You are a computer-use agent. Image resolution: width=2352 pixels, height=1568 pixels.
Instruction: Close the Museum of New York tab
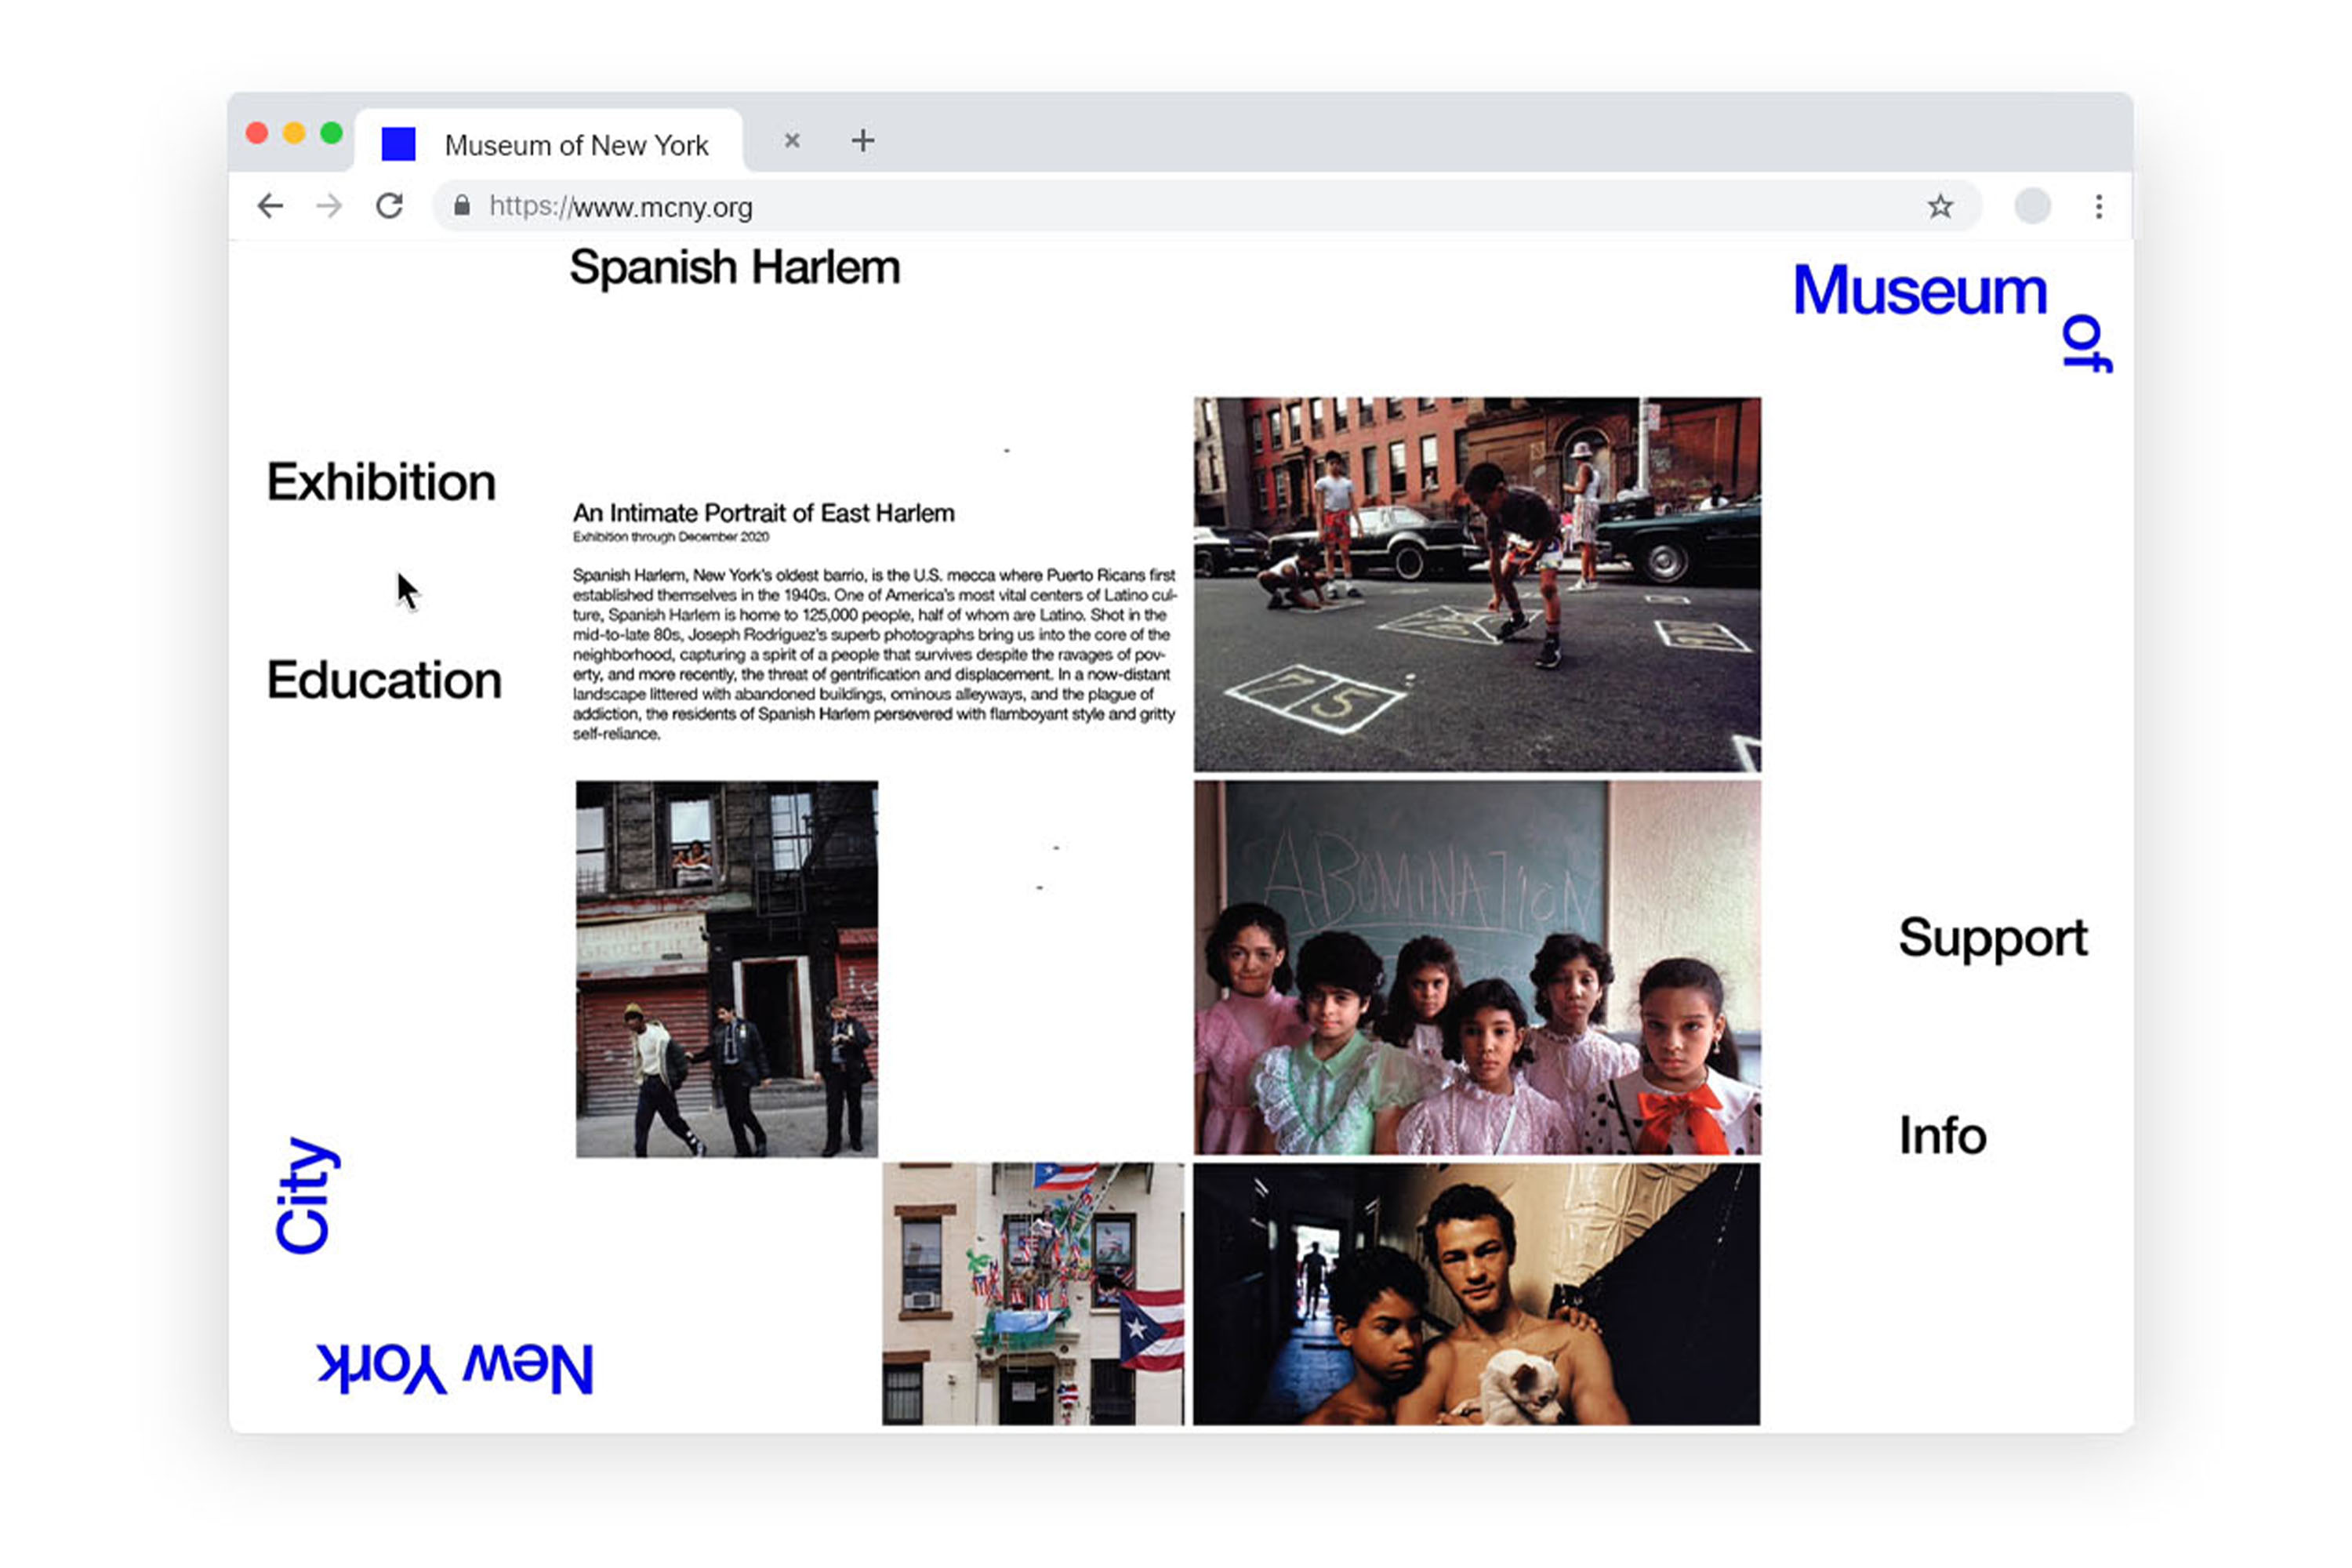click(x=792, y=141)
